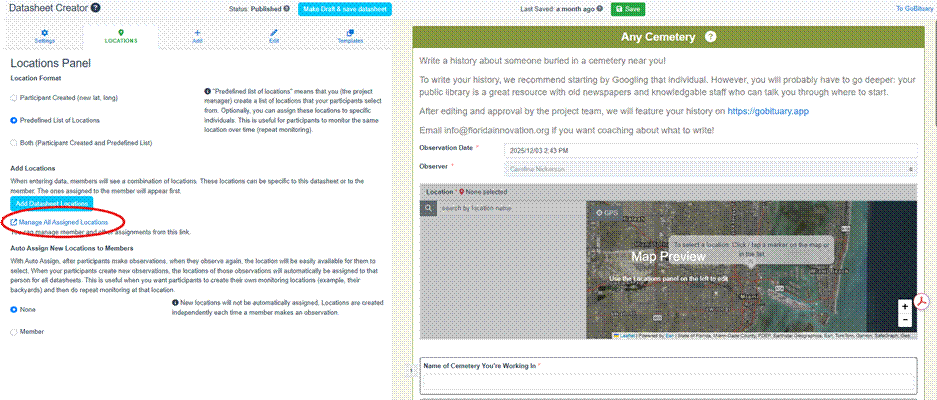Click the help icon next to Published status
937x400 pixels.
tap(290, 8)
